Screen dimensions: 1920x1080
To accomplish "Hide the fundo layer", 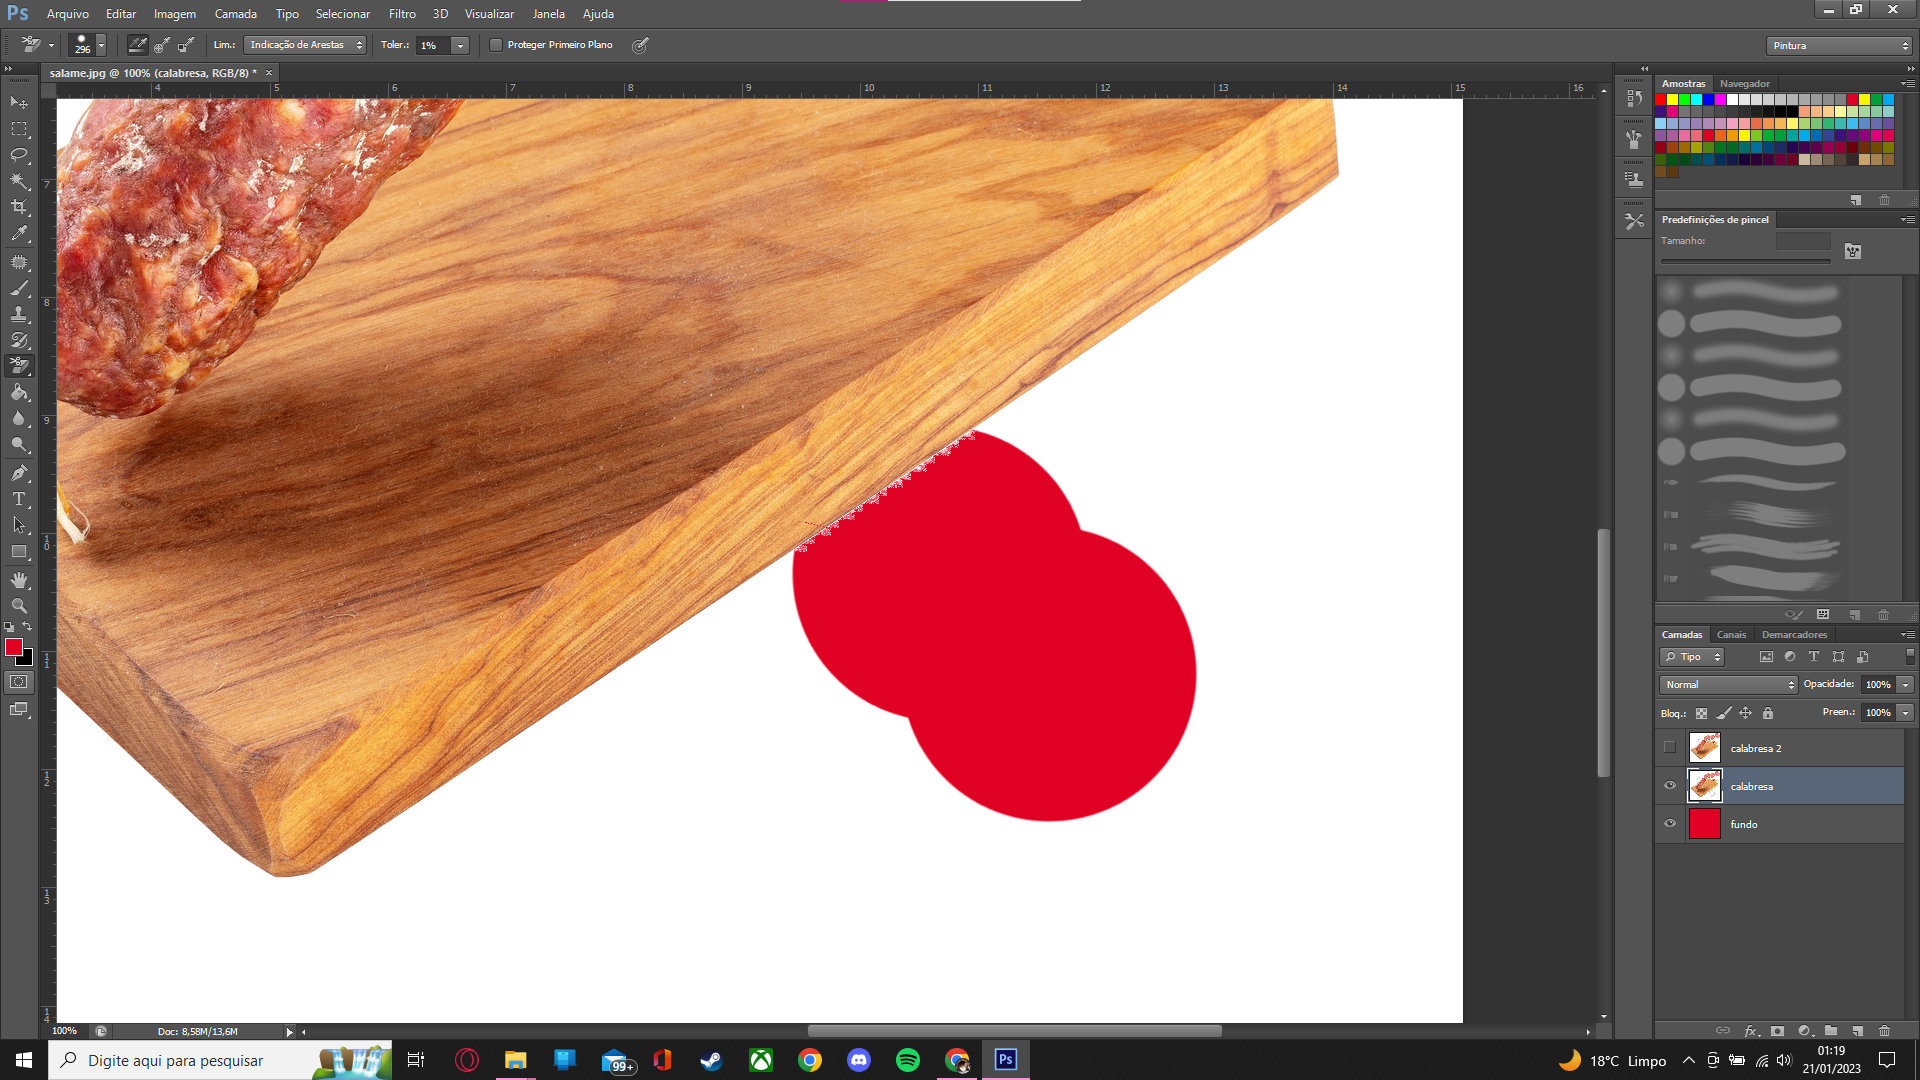I will click(x=1670, y=823).
